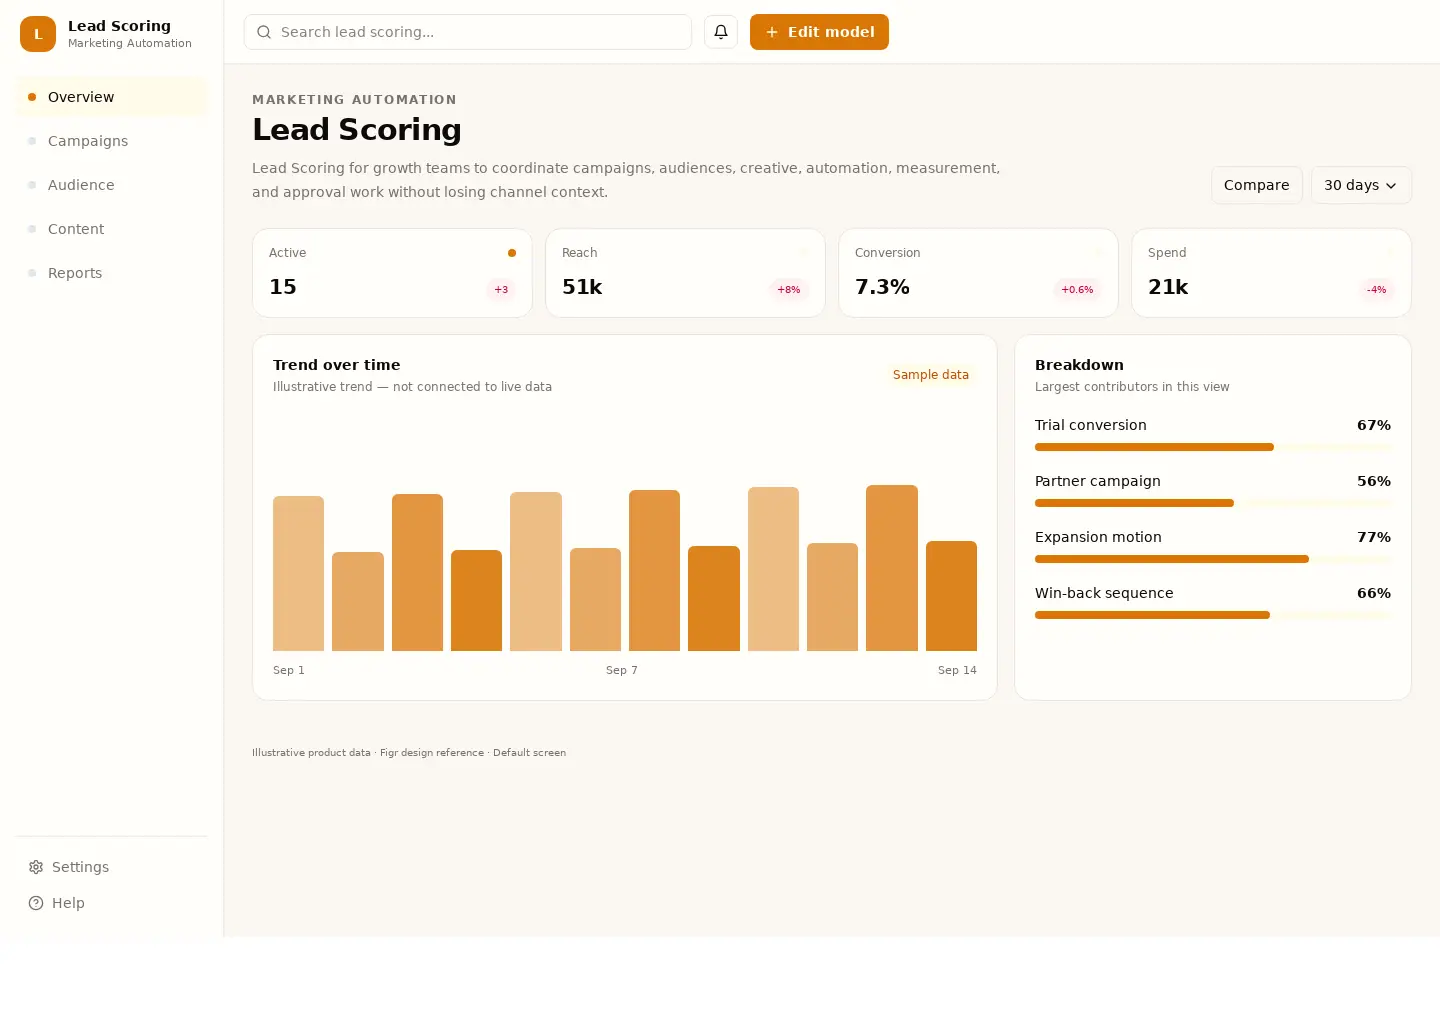Select the Active metric card value 15
1440x1024 pixels.
(x=283, y=287)
